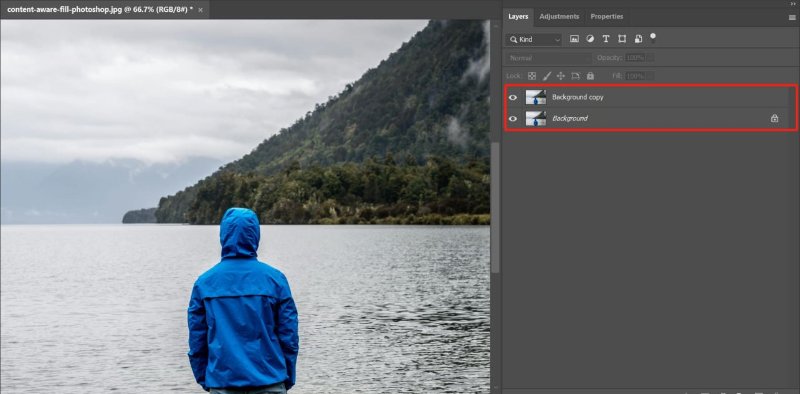Close the content-aware-fill-photoshop.jpg document tab
This screenshot has width=800, height=394.
pos(201,10)
